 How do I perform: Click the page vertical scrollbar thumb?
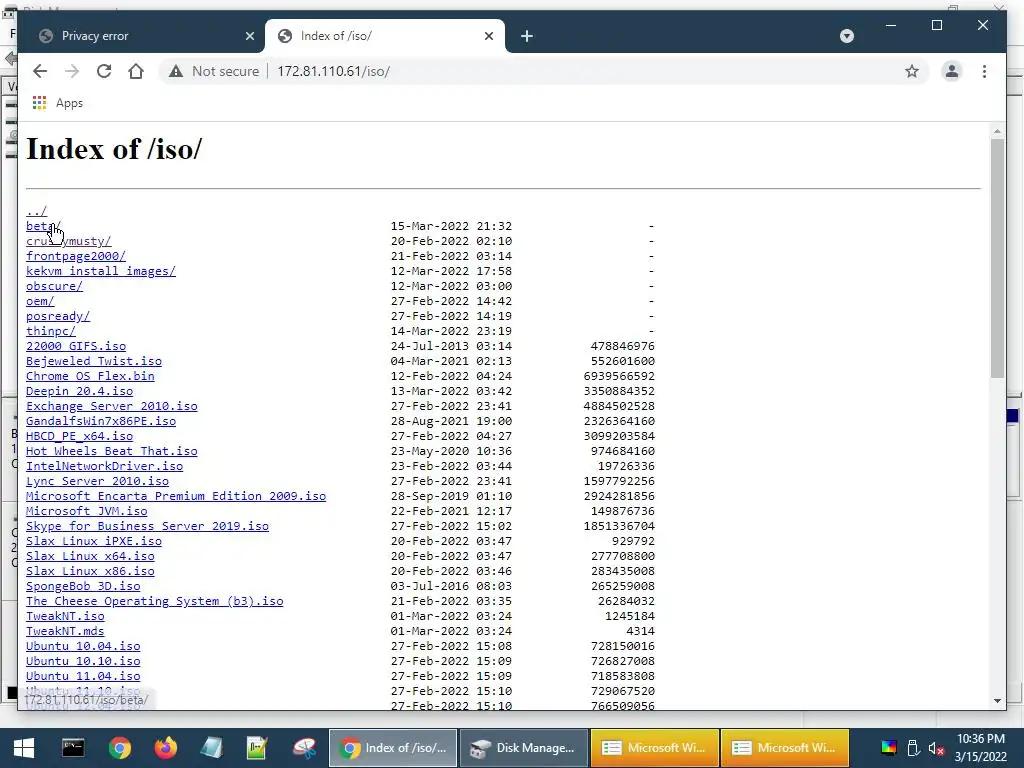click(x=997, y=258)
